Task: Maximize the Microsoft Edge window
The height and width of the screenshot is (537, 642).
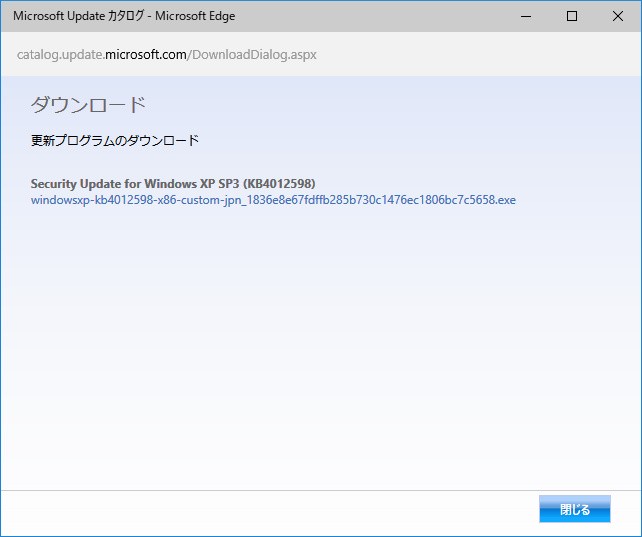Action: pos(572,16)
